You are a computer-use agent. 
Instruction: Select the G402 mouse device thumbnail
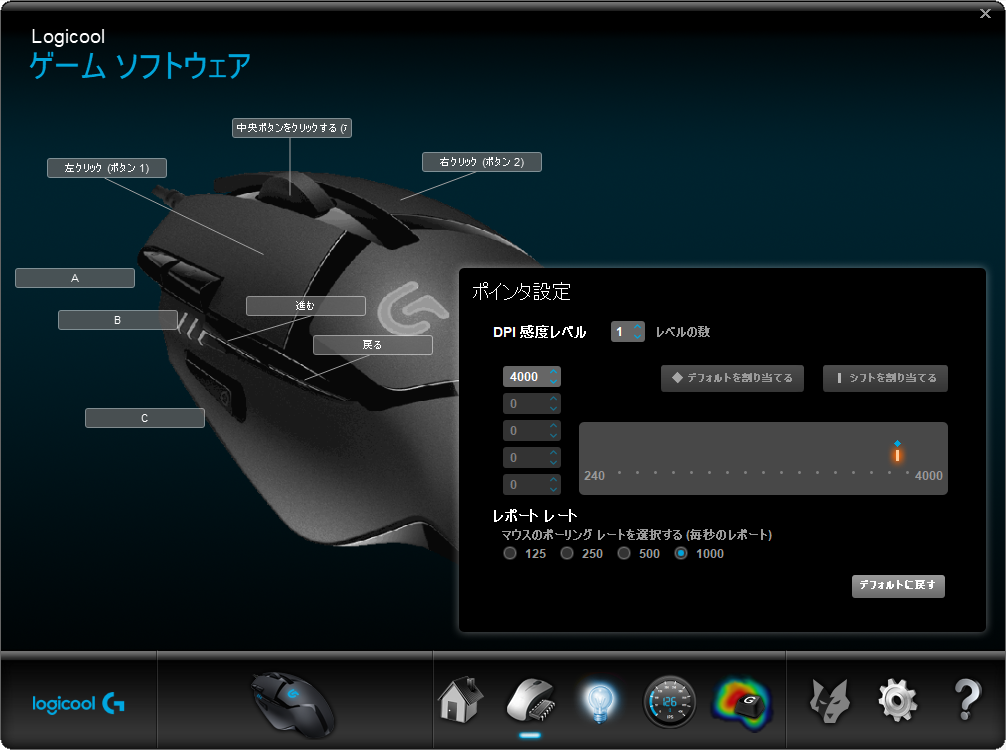(x=293, y=703)
